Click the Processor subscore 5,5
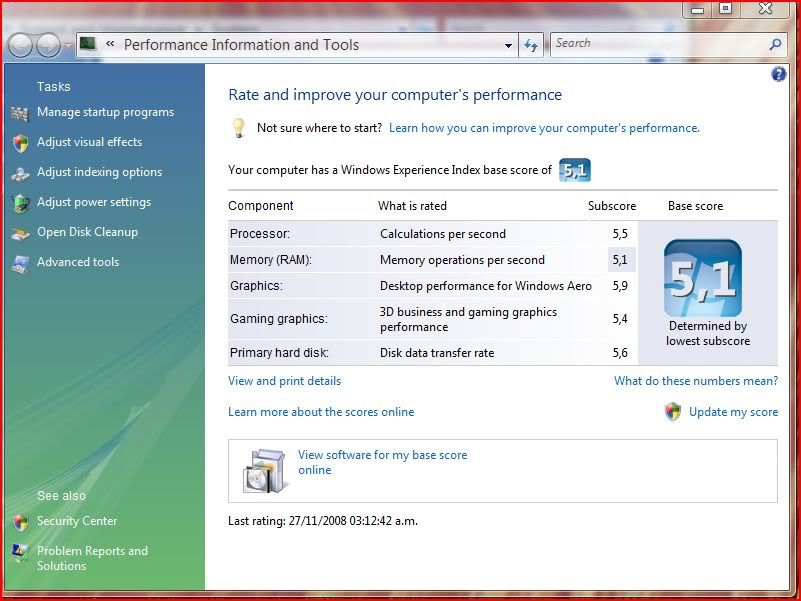Viewport: 801px width, 601px height. coord(620,234)
